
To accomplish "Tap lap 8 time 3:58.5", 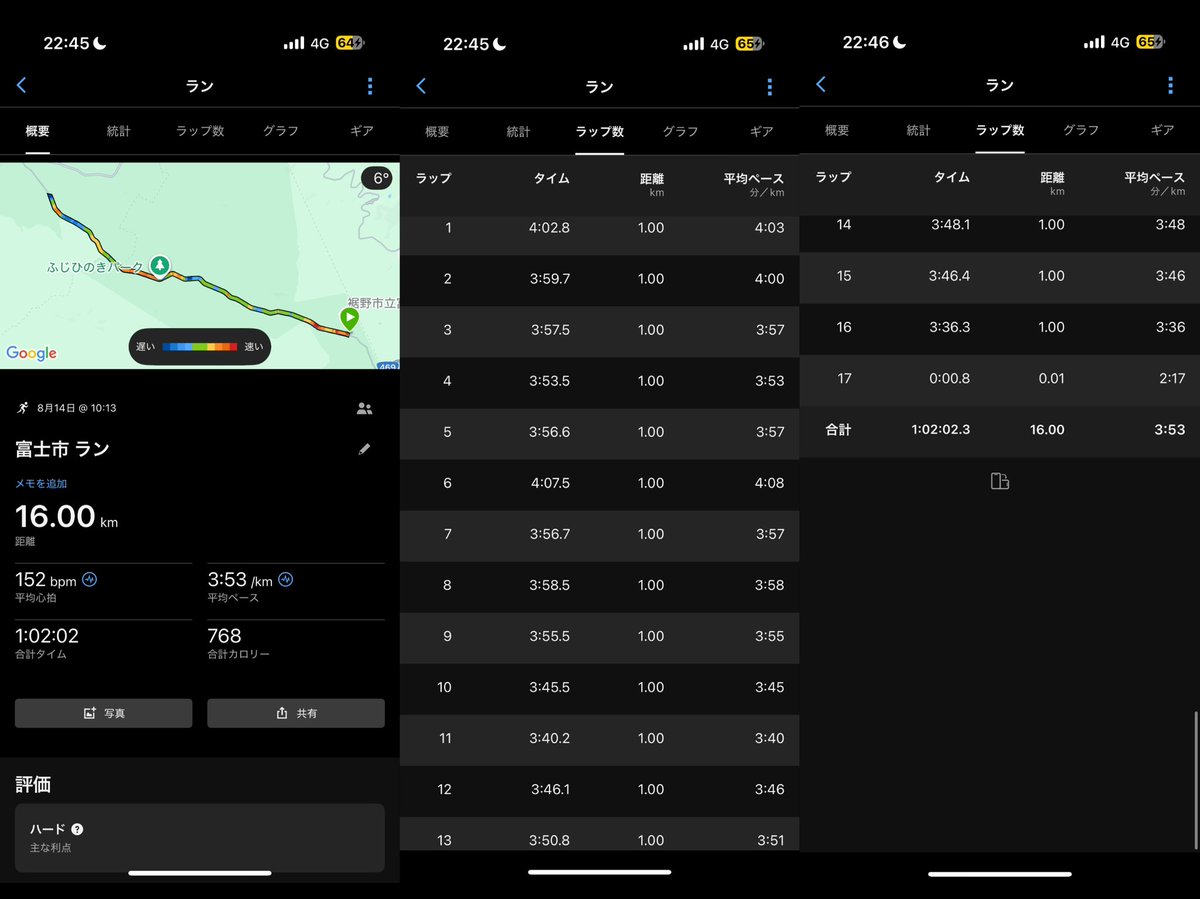I will click(x=550, y=584).
